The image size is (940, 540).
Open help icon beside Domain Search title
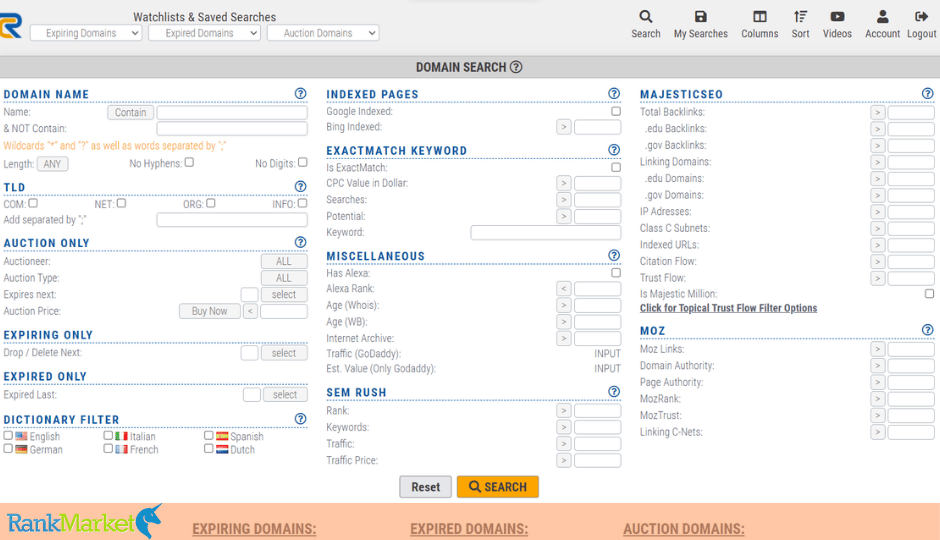click(x=516, y=67)
